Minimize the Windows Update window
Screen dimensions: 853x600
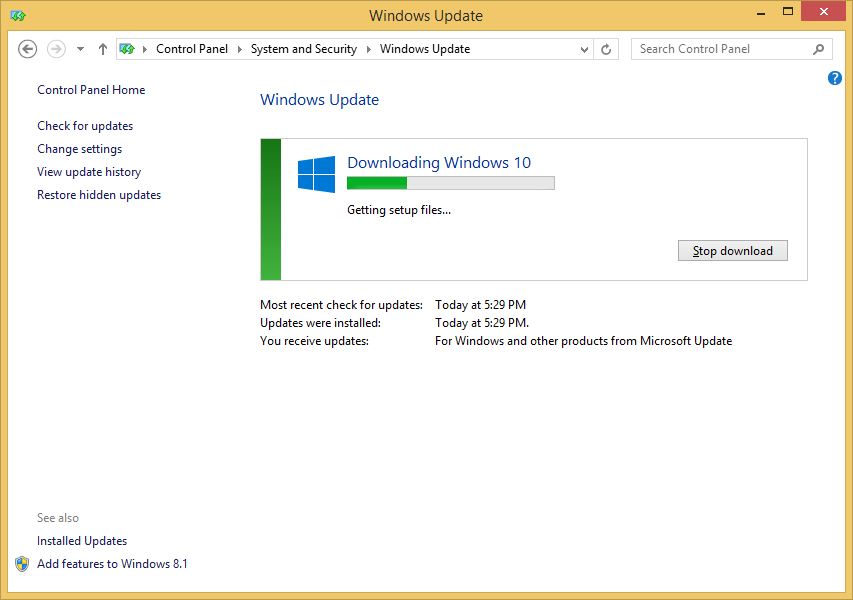pyautogui.click(x=761, y=12)
